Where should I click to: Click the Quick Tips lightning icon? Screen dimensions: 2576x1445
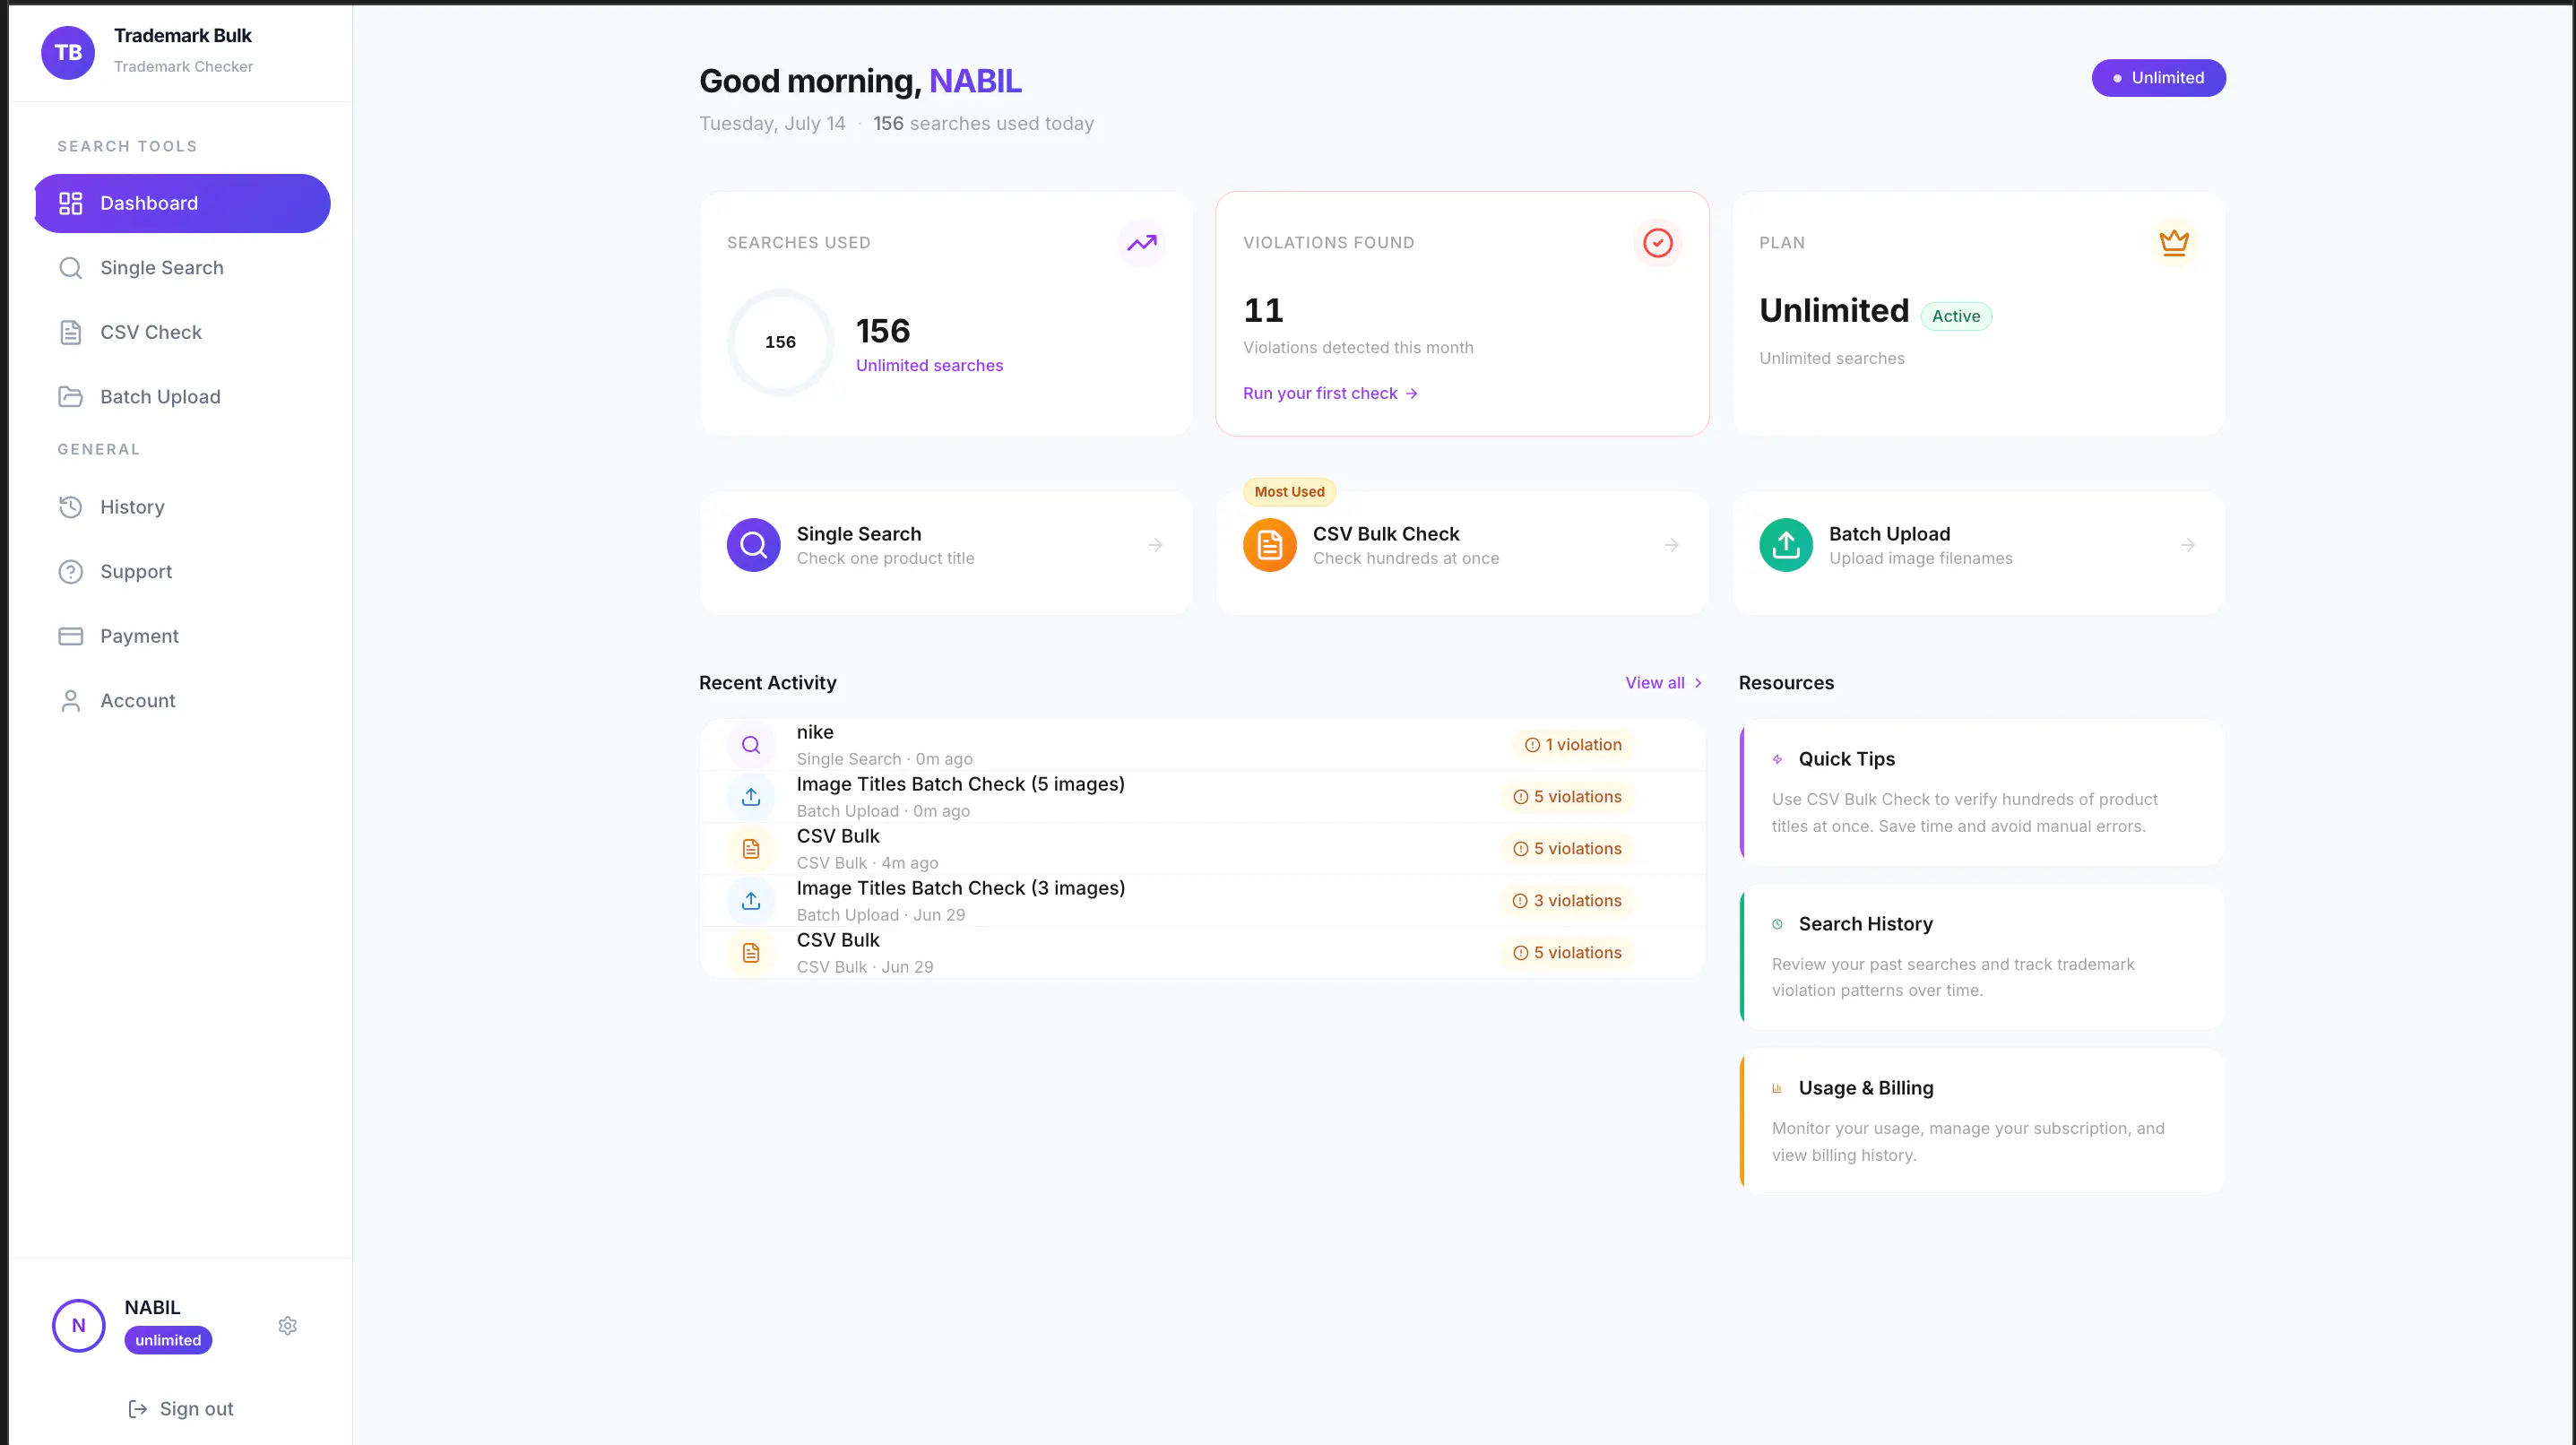coord(1777,759)
